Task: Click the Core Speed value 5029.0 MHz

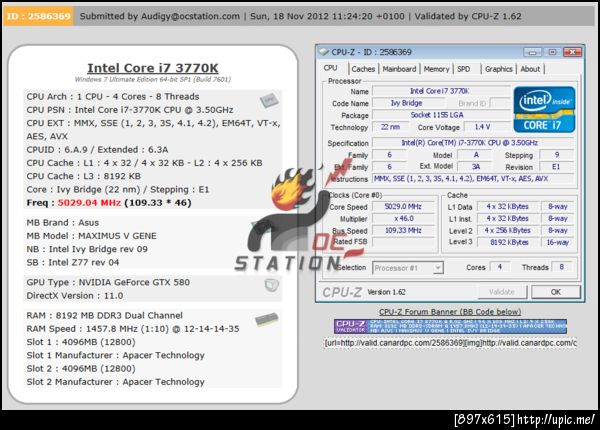Action: coord(403,207)
